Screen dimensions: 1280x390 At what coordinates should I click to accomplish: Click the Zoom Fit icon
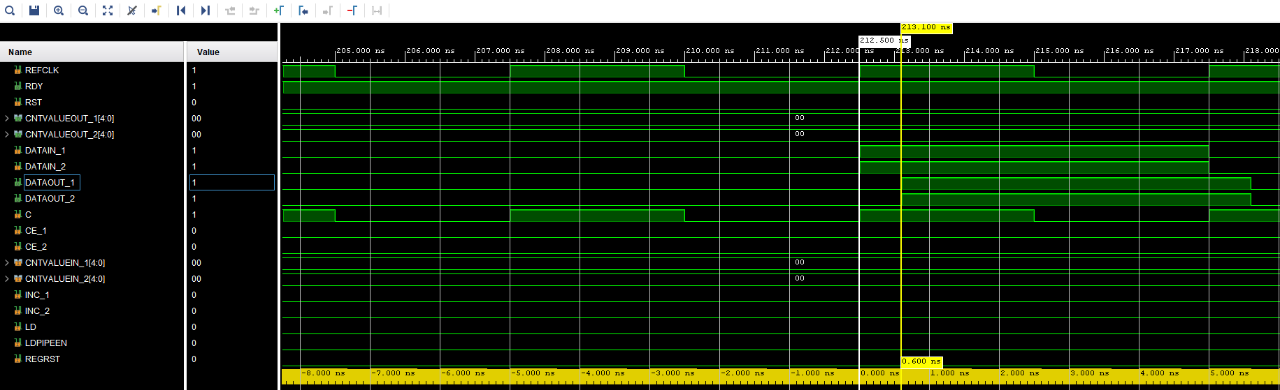[108, 10]
